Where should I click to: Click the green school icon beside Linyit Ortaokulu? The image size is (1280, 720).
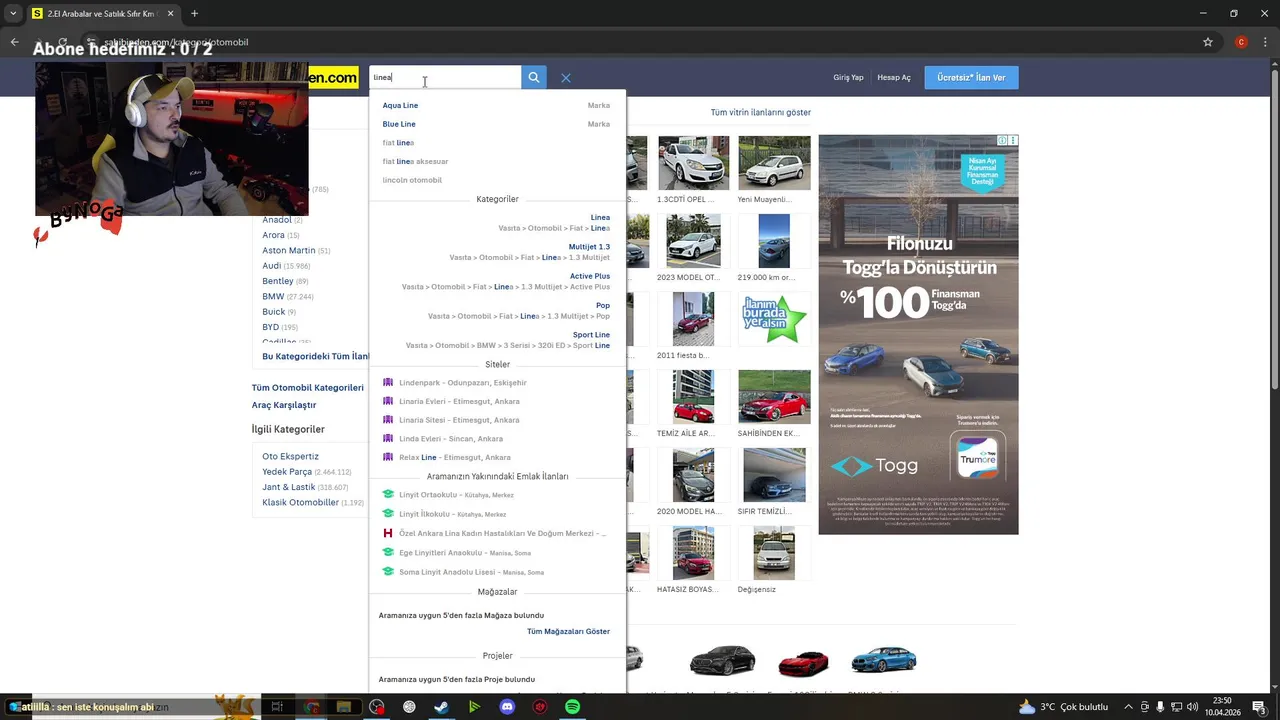click(x=388, y=495)
